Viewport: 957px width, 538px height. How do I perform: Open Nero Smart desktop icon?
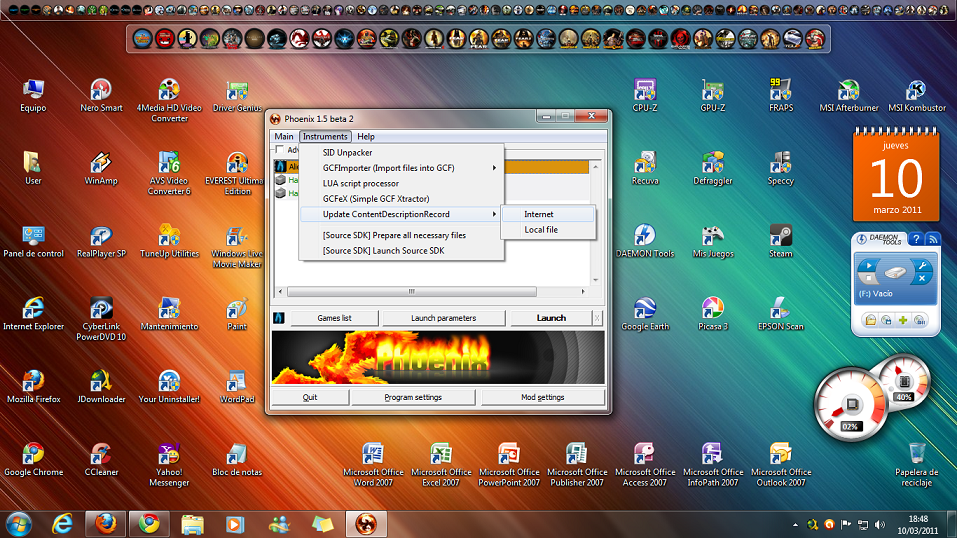pyautogui.click(x=101, y=96)
